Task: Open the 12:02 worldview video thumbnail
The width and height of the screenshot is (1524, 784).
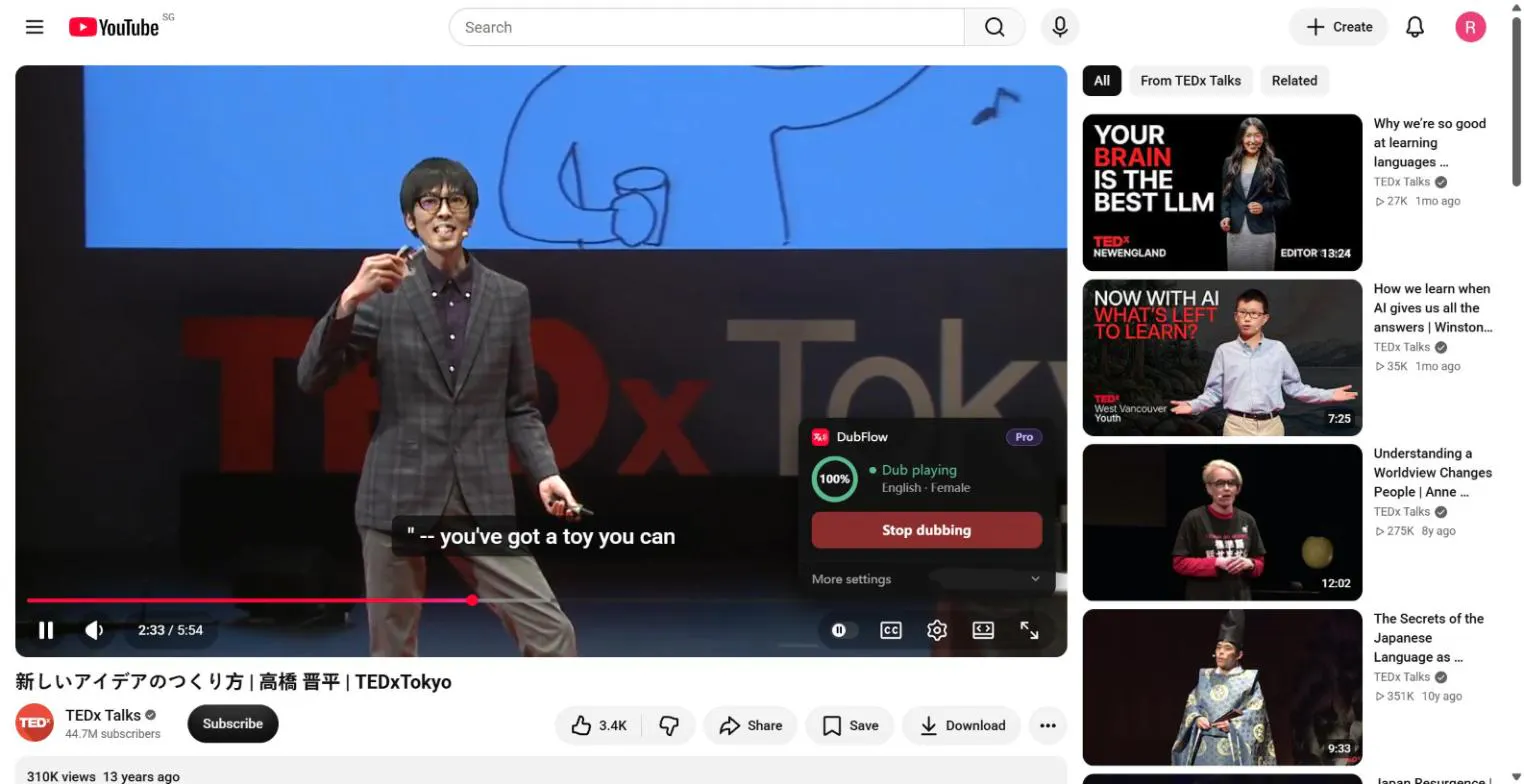Action: tap(1222, 522)
